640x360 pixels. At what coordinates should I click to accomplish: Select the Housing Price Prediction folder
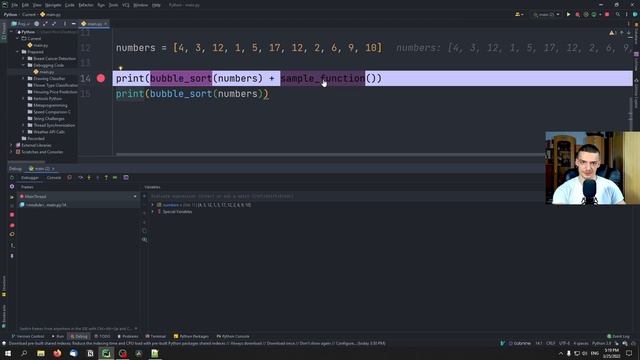click(52, 92)
